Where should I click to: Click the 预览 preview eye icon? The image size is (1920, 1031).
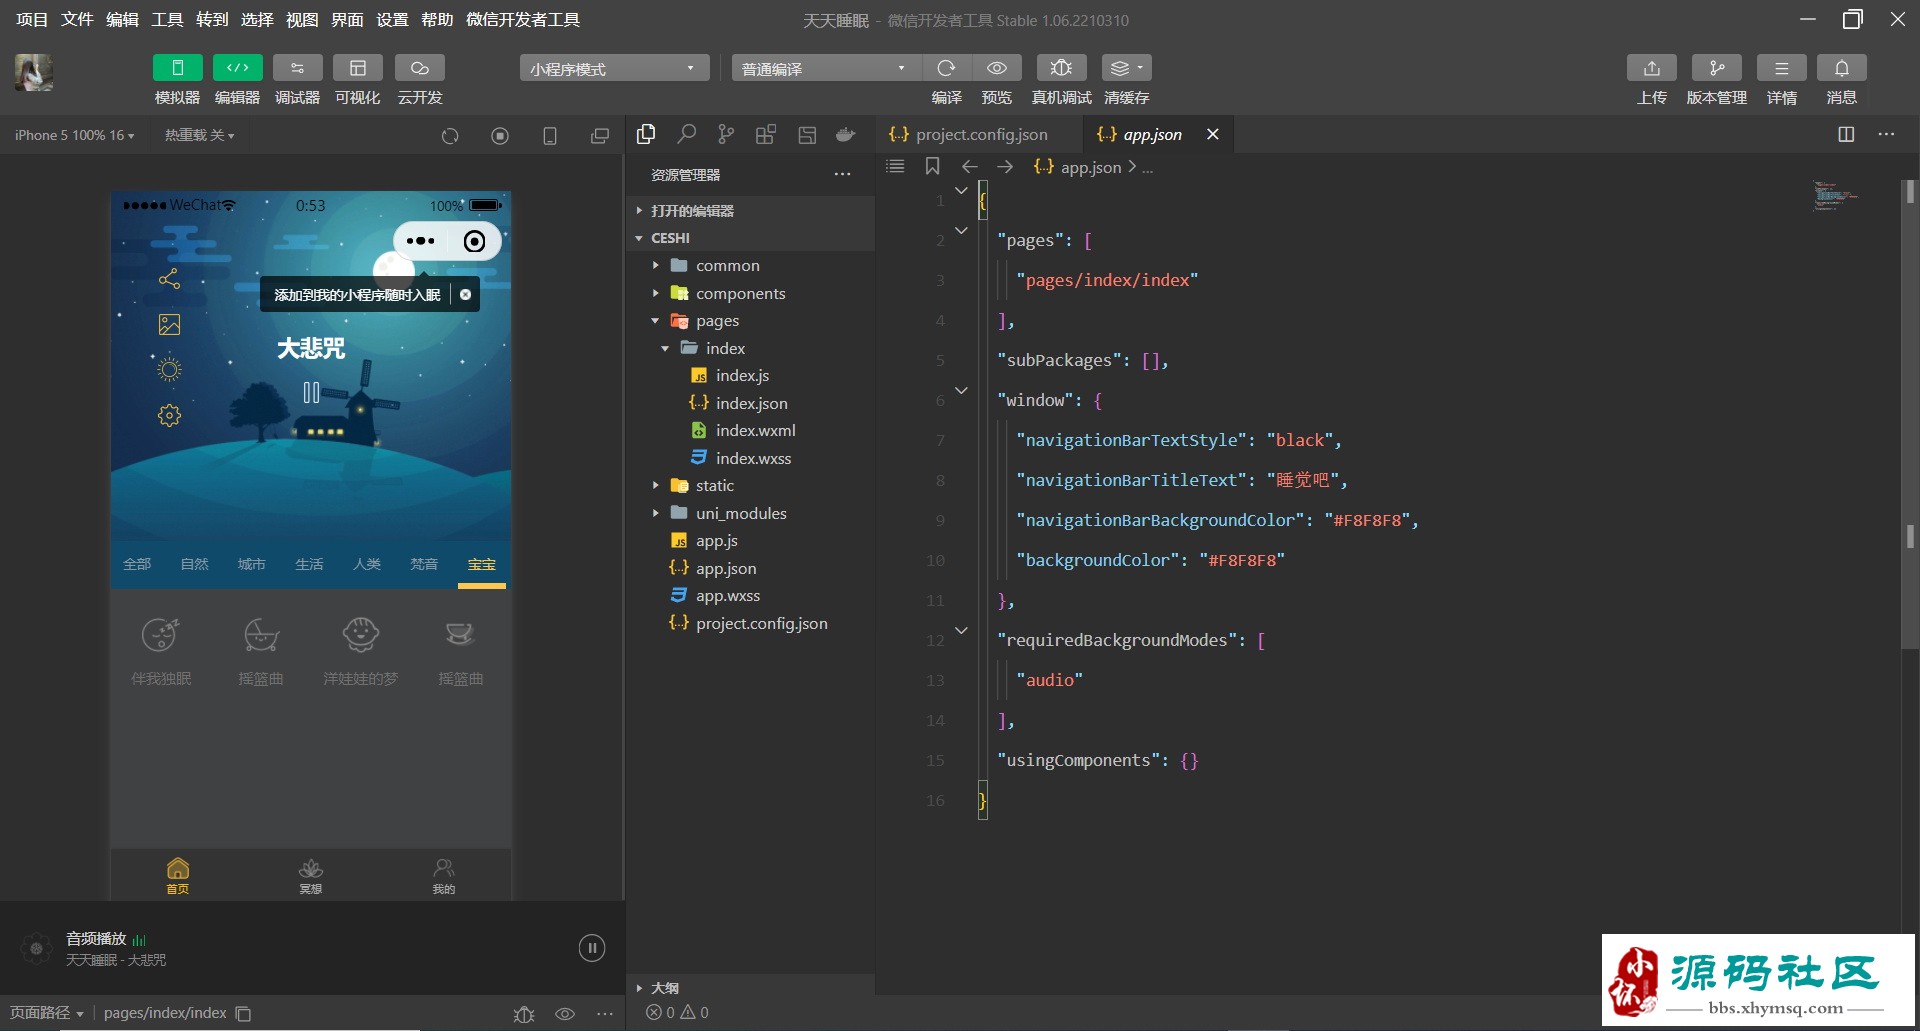996,68
